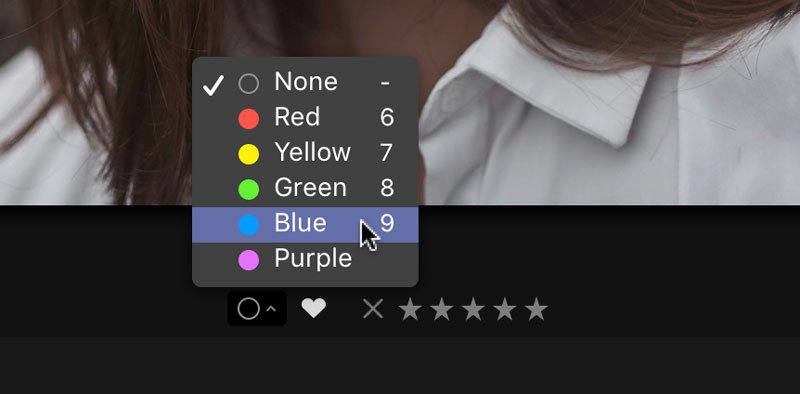Click the chevron beside the label circle
Viewport: 800px width, 394px height.
point(271,309)
